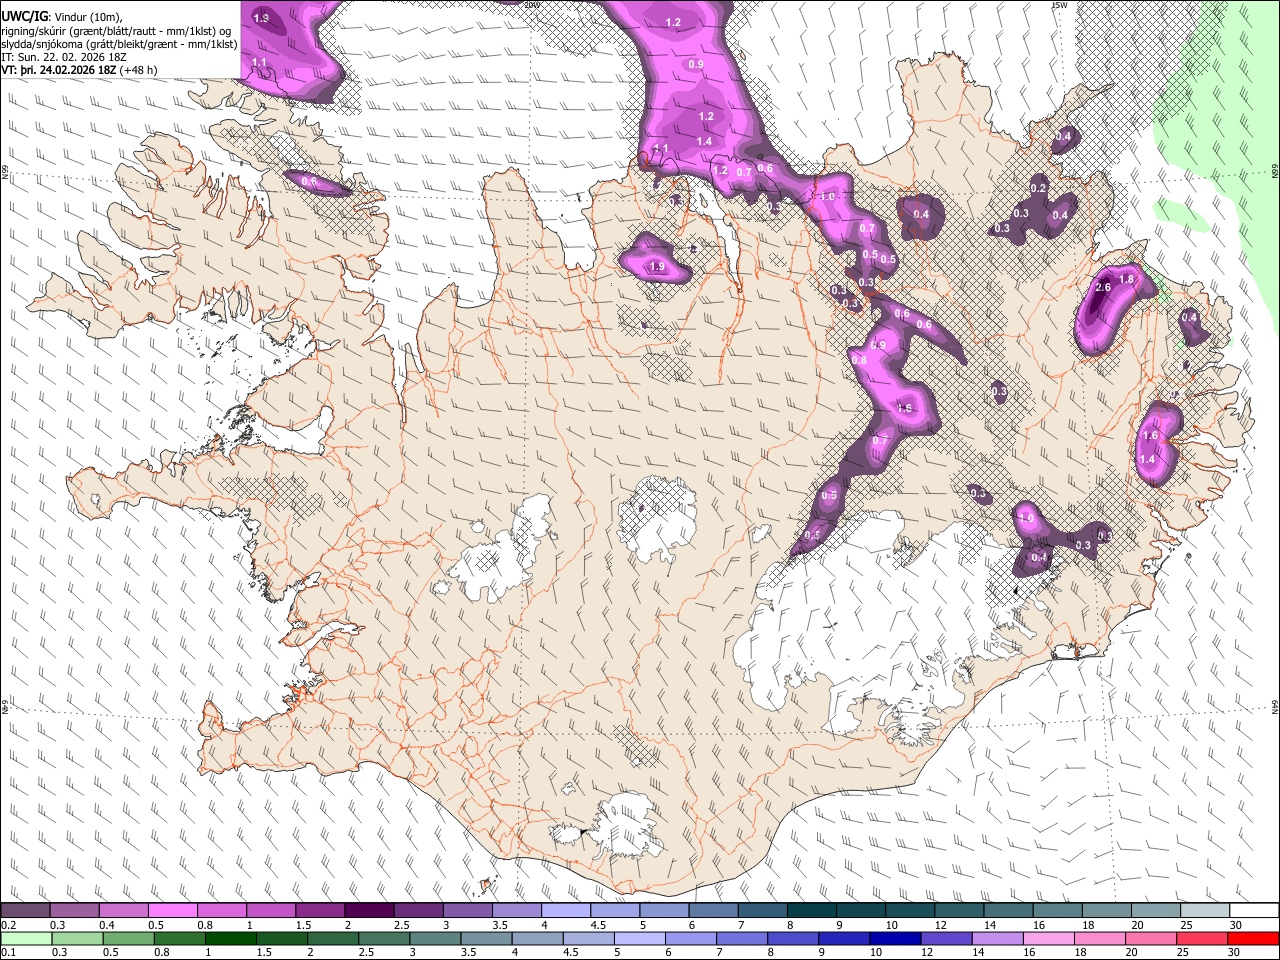Click the 2.6 snowfall value on the map

1103,288
